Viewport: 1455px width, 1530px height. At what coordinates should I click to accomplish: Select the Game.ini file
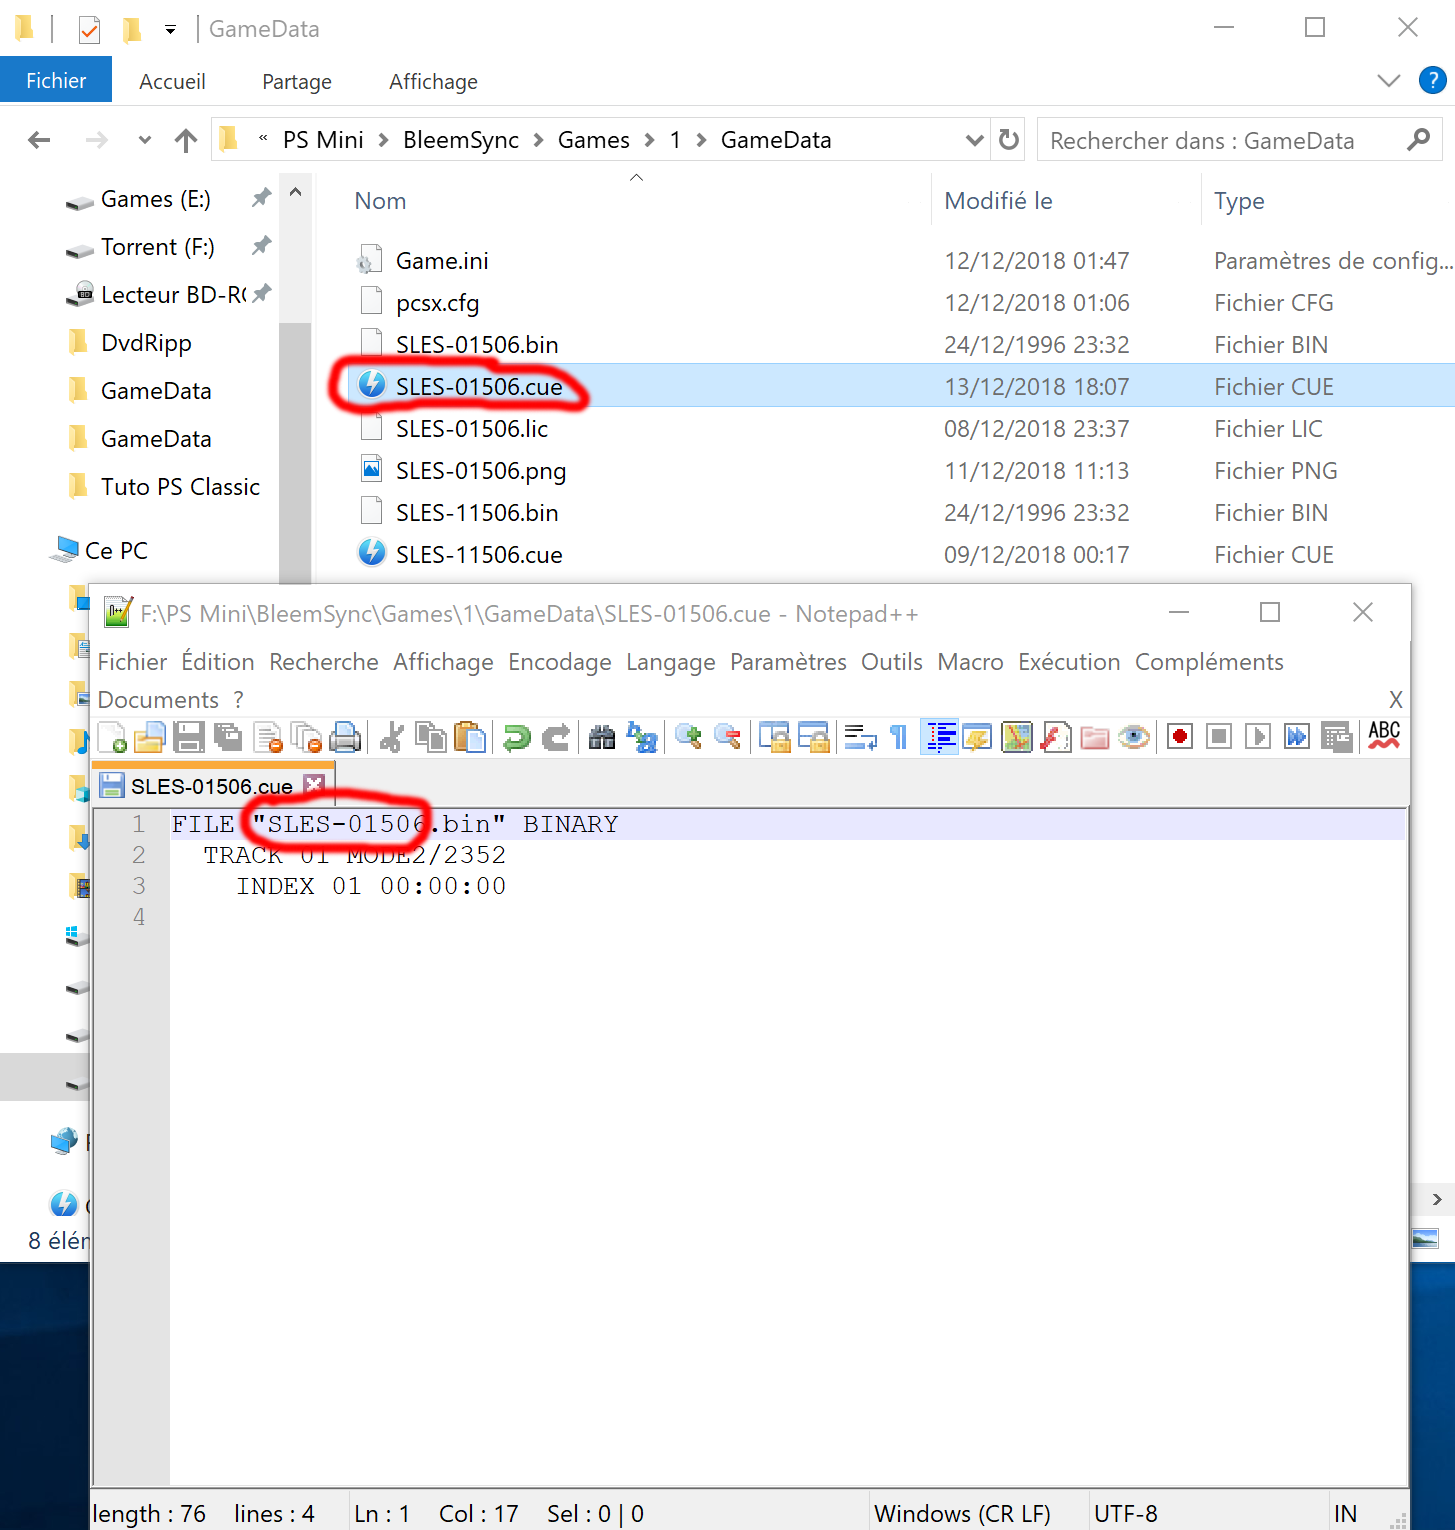442,261
